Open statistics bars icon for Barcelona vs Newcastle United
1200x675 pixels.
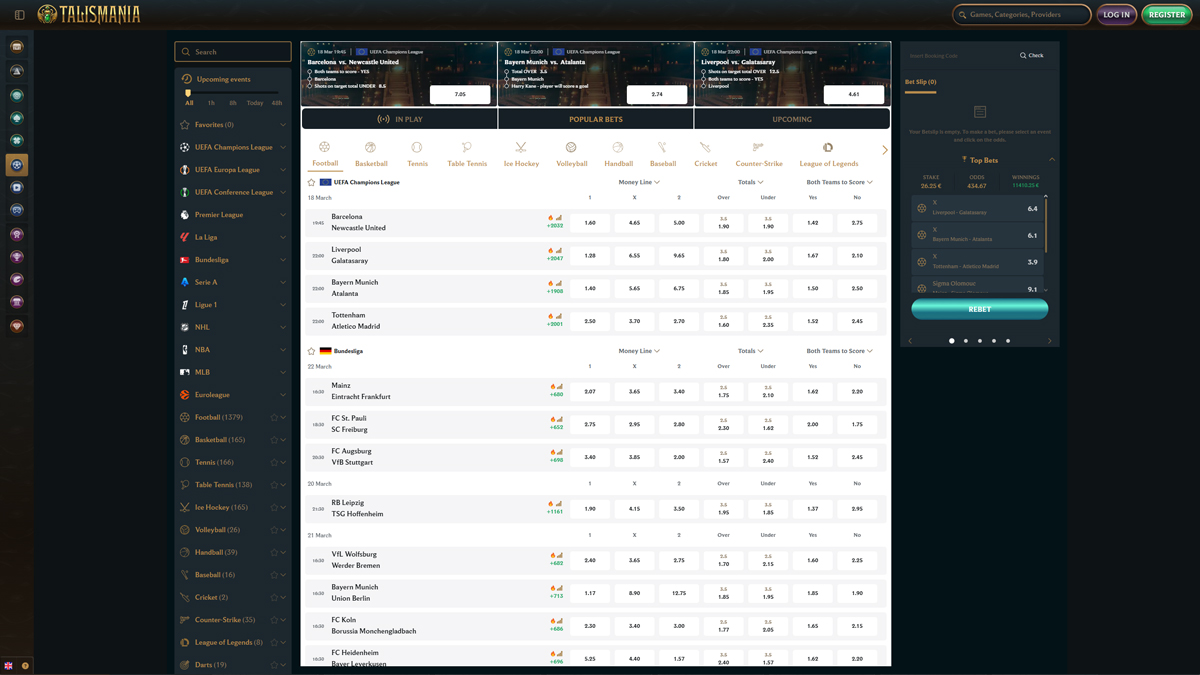click(x=559, y=218)
